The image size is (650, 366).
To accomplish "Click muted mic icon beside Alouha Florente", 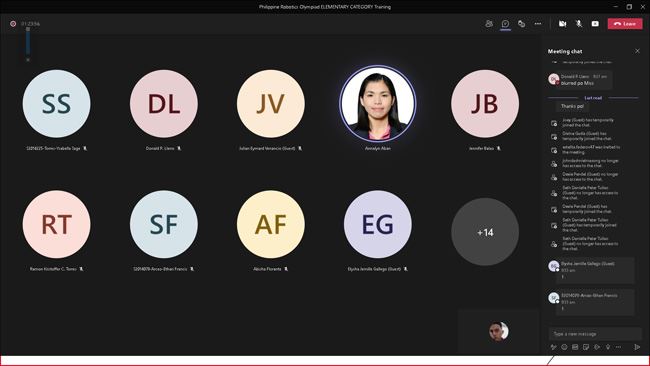I will 286,269.
